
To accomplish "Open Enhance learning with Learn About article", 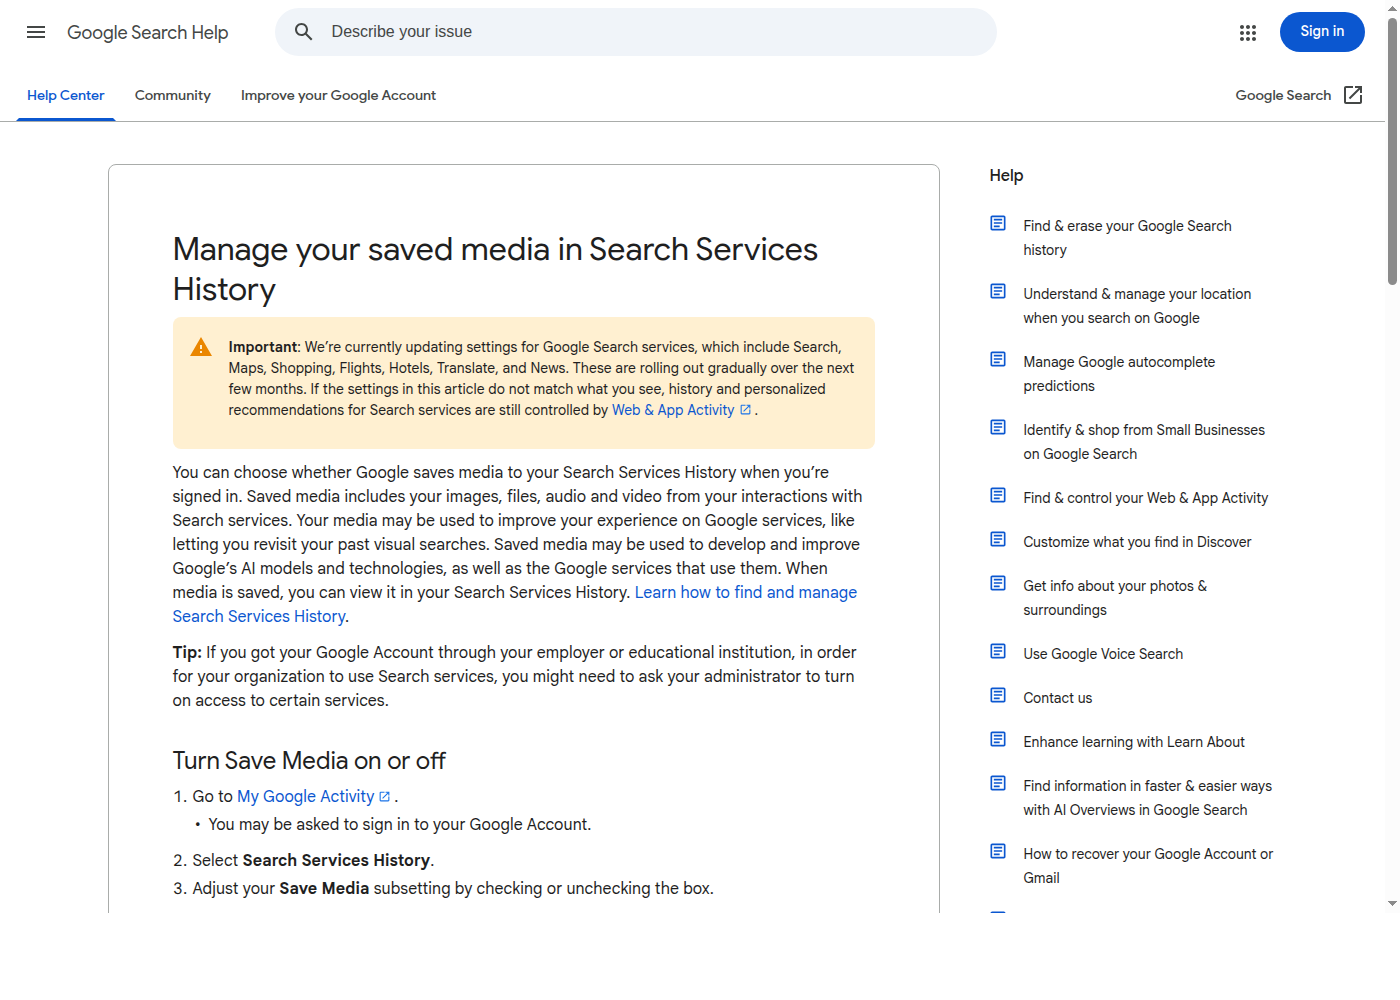I will point(1134,742).
